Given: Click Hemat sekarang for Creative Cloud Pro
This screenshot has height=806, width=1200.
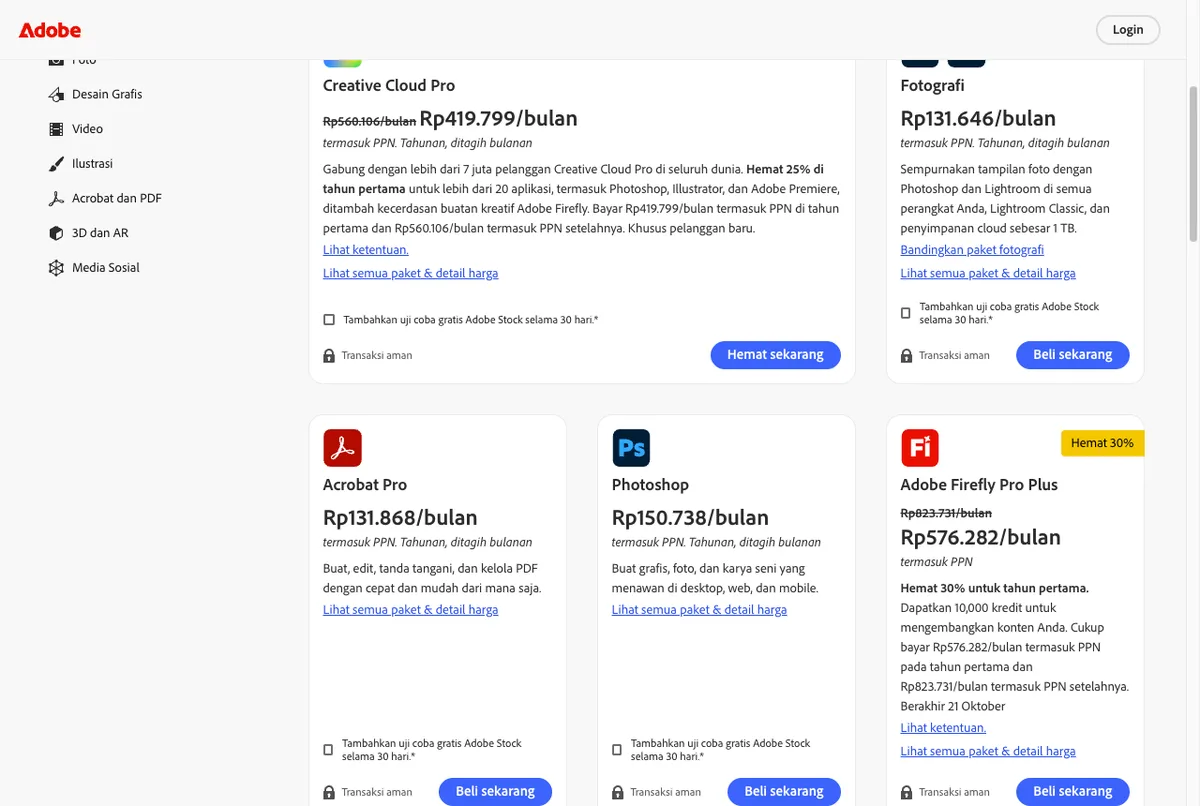Looking at the screenshot, I should (x=776, y=355).
